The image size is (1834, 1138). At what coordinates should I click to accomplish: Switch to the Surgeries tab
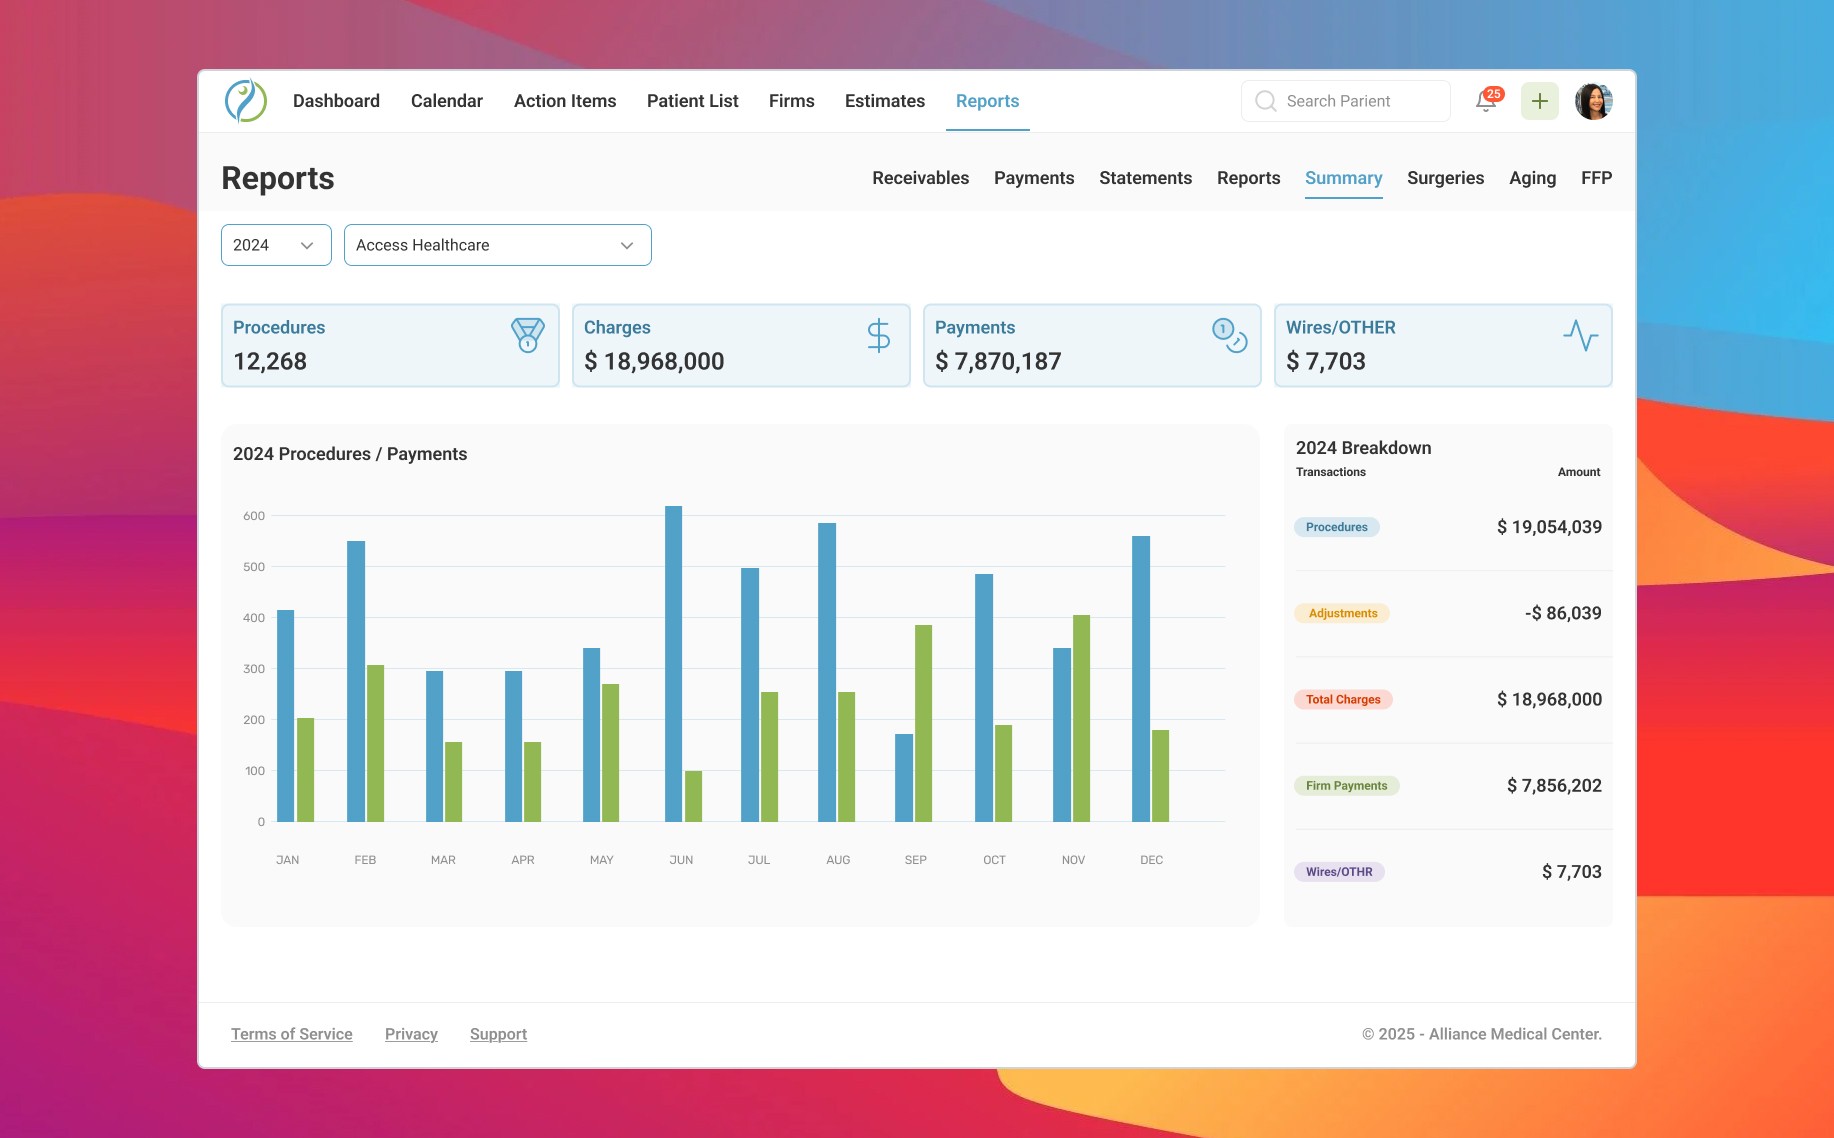[x=1446, y=178]
